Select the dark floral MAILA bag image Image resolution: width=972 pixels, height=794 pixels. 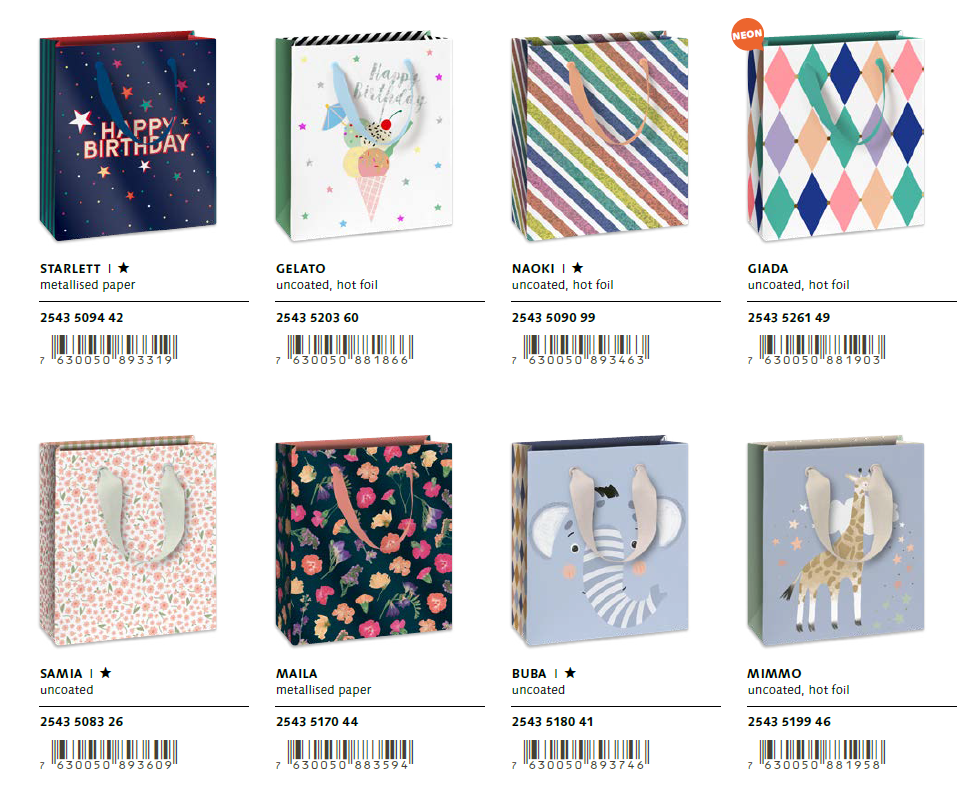click(364, 543)
